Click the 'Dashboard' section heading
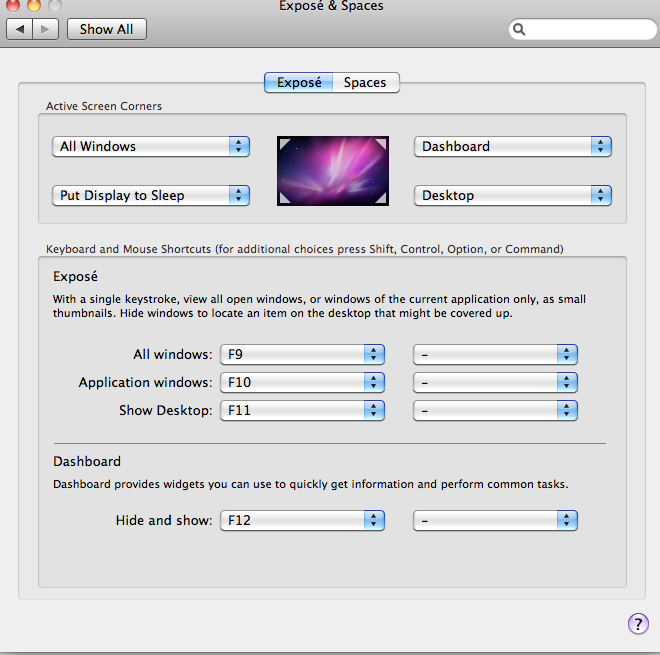The width and height of the screenshot is (660, 655). point(87,461)
